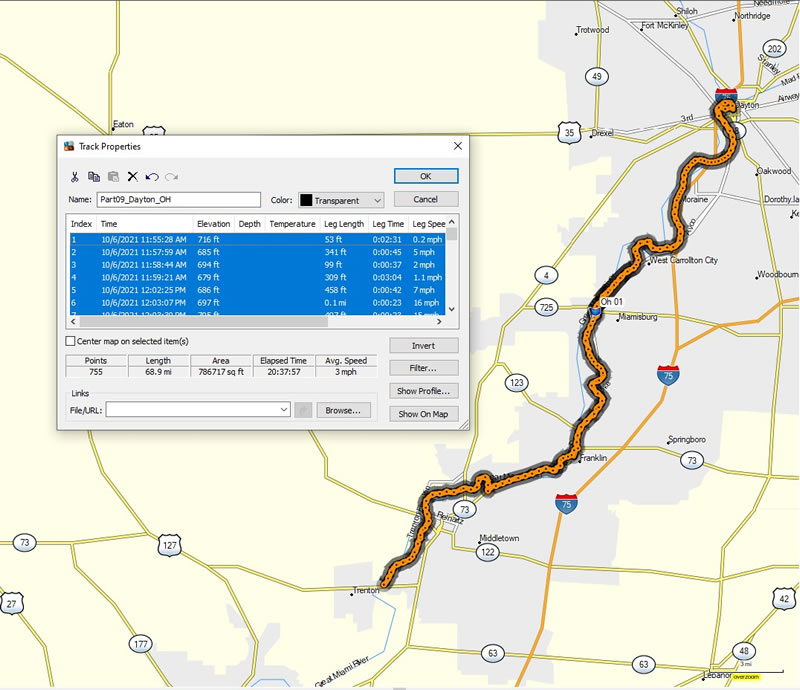Click the US 42 route shield
Screen dimensions: 800x690
[x=784, y=599]
